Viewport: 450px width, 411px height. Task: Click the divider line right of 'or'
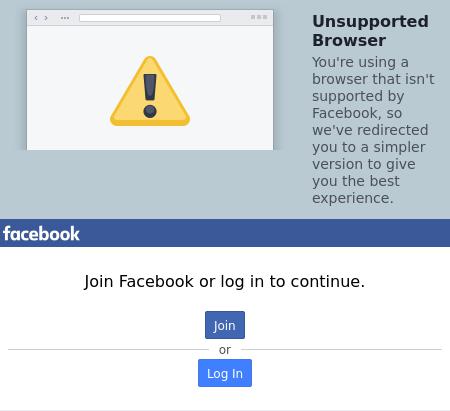coord(341,350)
